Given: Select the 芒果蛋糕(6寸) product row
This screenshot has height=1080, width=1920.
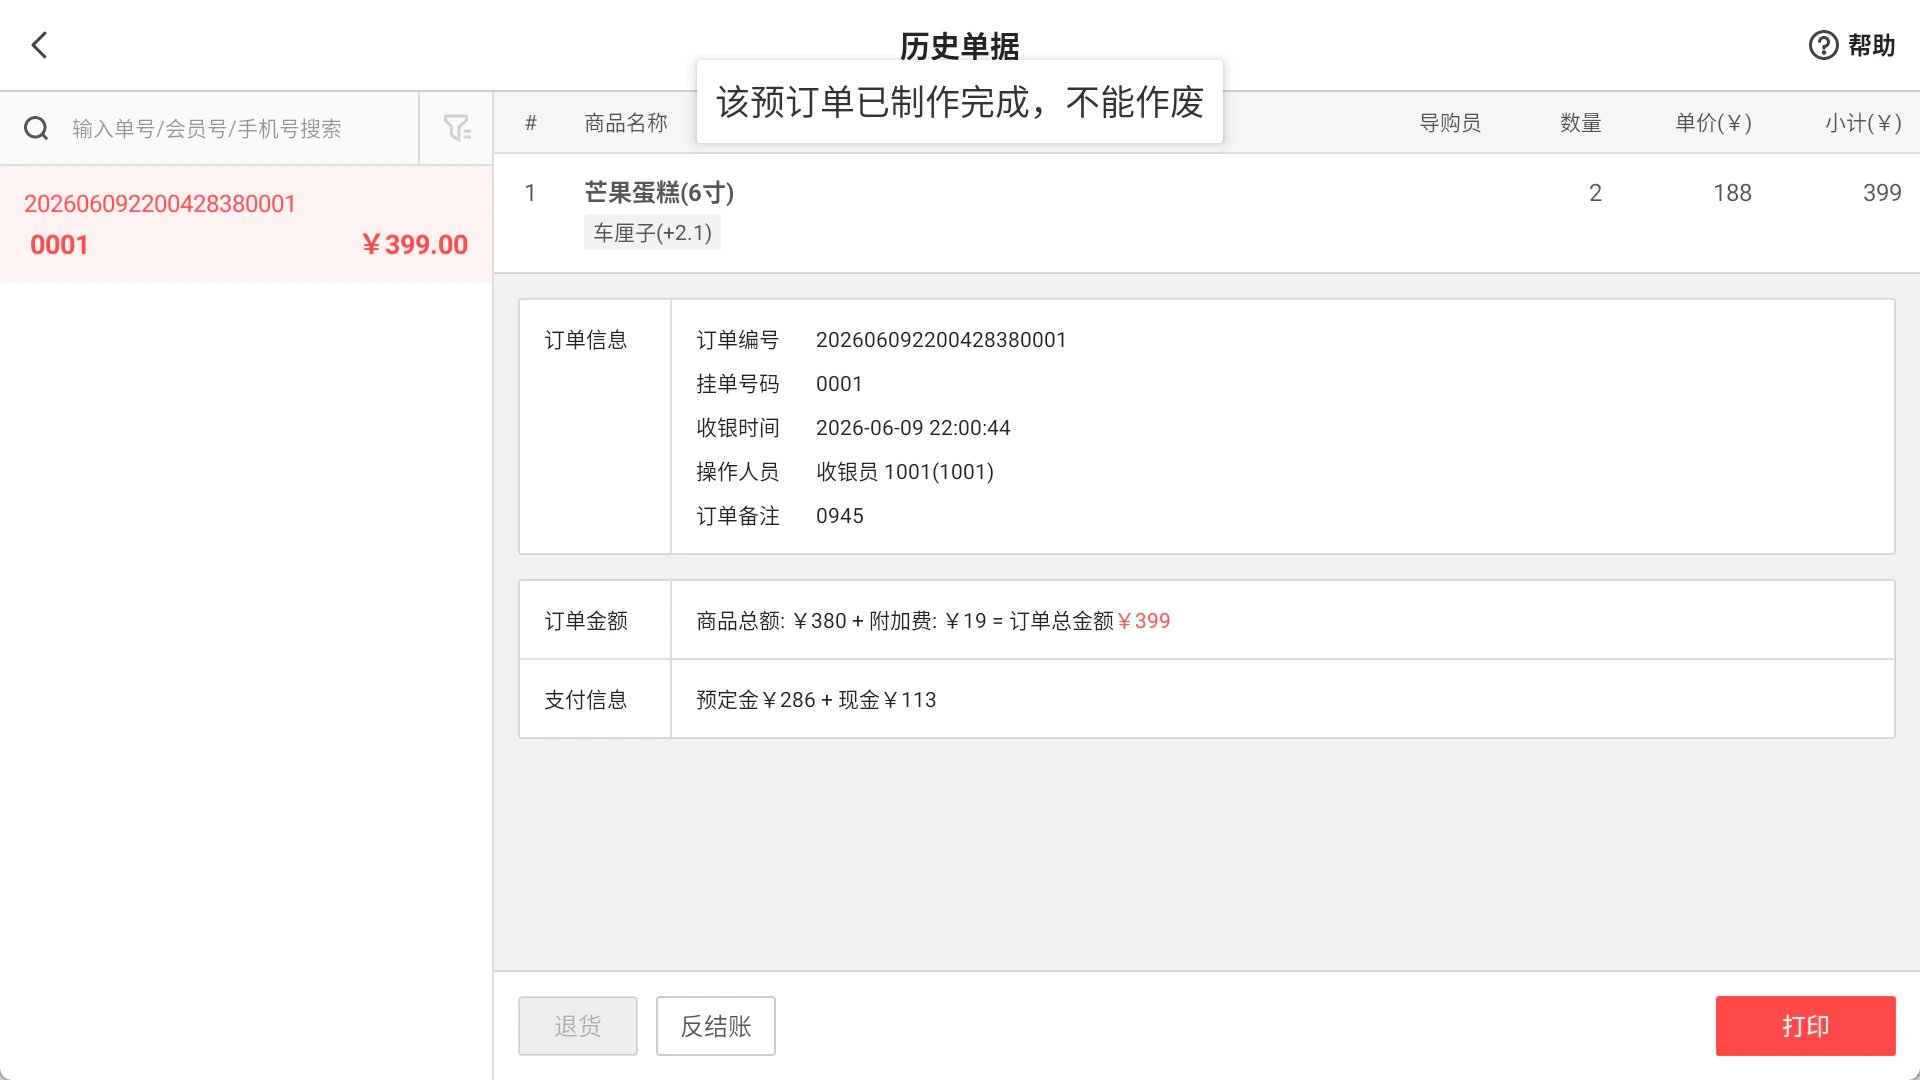Looking at the screenshot, I should 1207,213.
